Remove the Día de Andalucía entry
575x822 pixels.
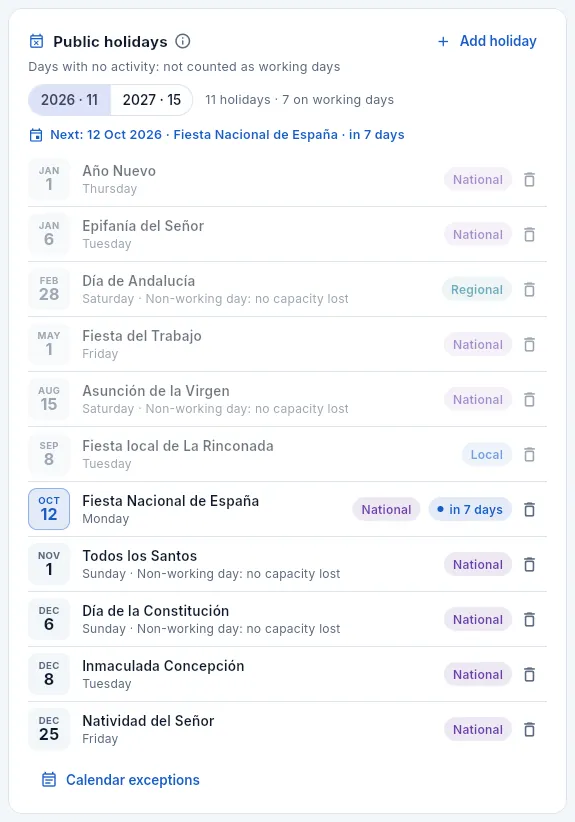[x=529, y=289]
